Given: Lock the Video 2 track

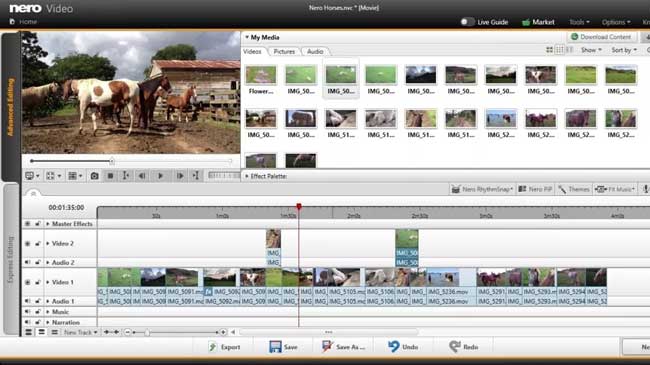Looking at the screenshot, I should pyautogui.click(x=37, y=243).
